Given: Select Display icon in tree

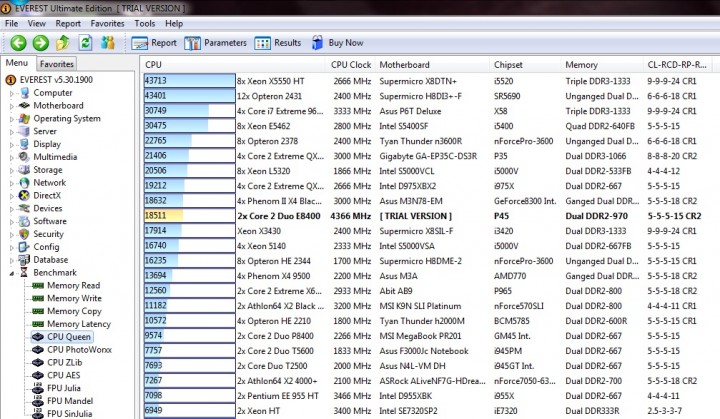Looking at the screenshot, I should pyautogui.click(x=24, y=144).
